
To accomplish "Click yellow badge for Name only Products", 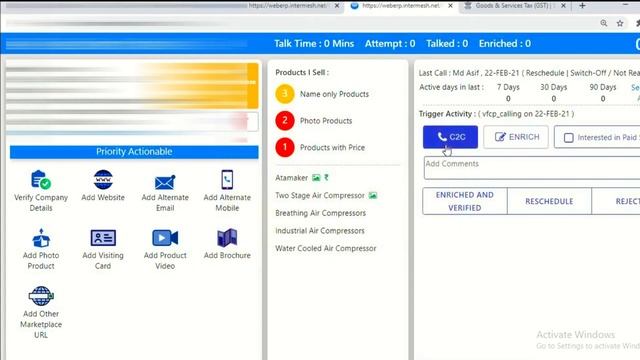I will (x=284, y=94).
